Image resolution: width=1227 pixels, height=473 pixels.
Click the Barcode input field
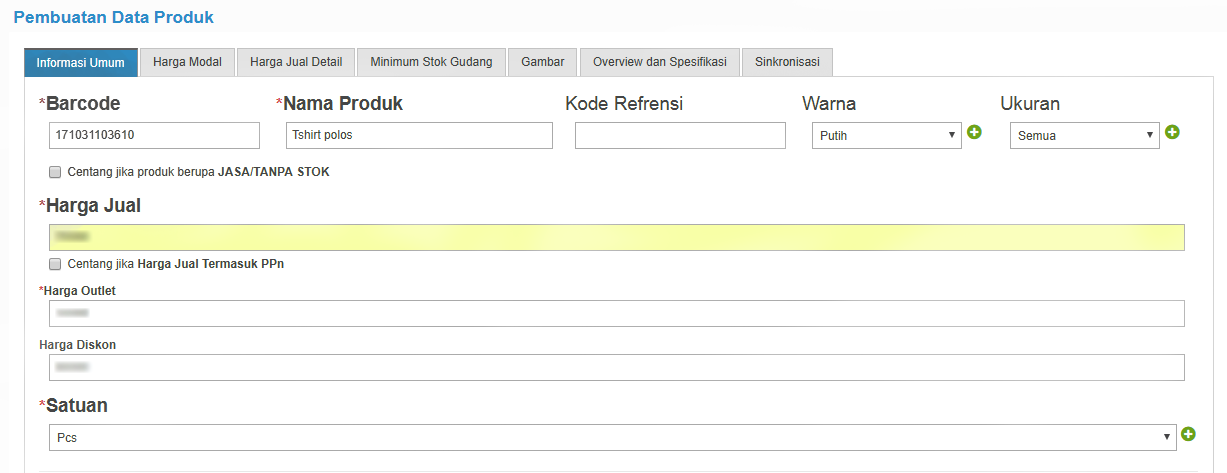click(x=154, y=135)
